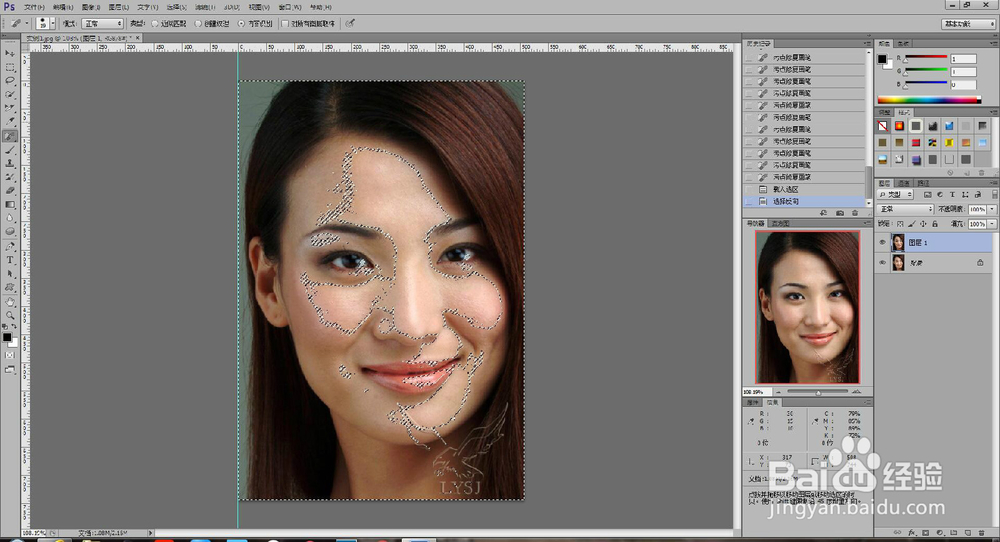Select the Path Selection tool
This screenshot has width=1000, height=542.
click(10, 274)
